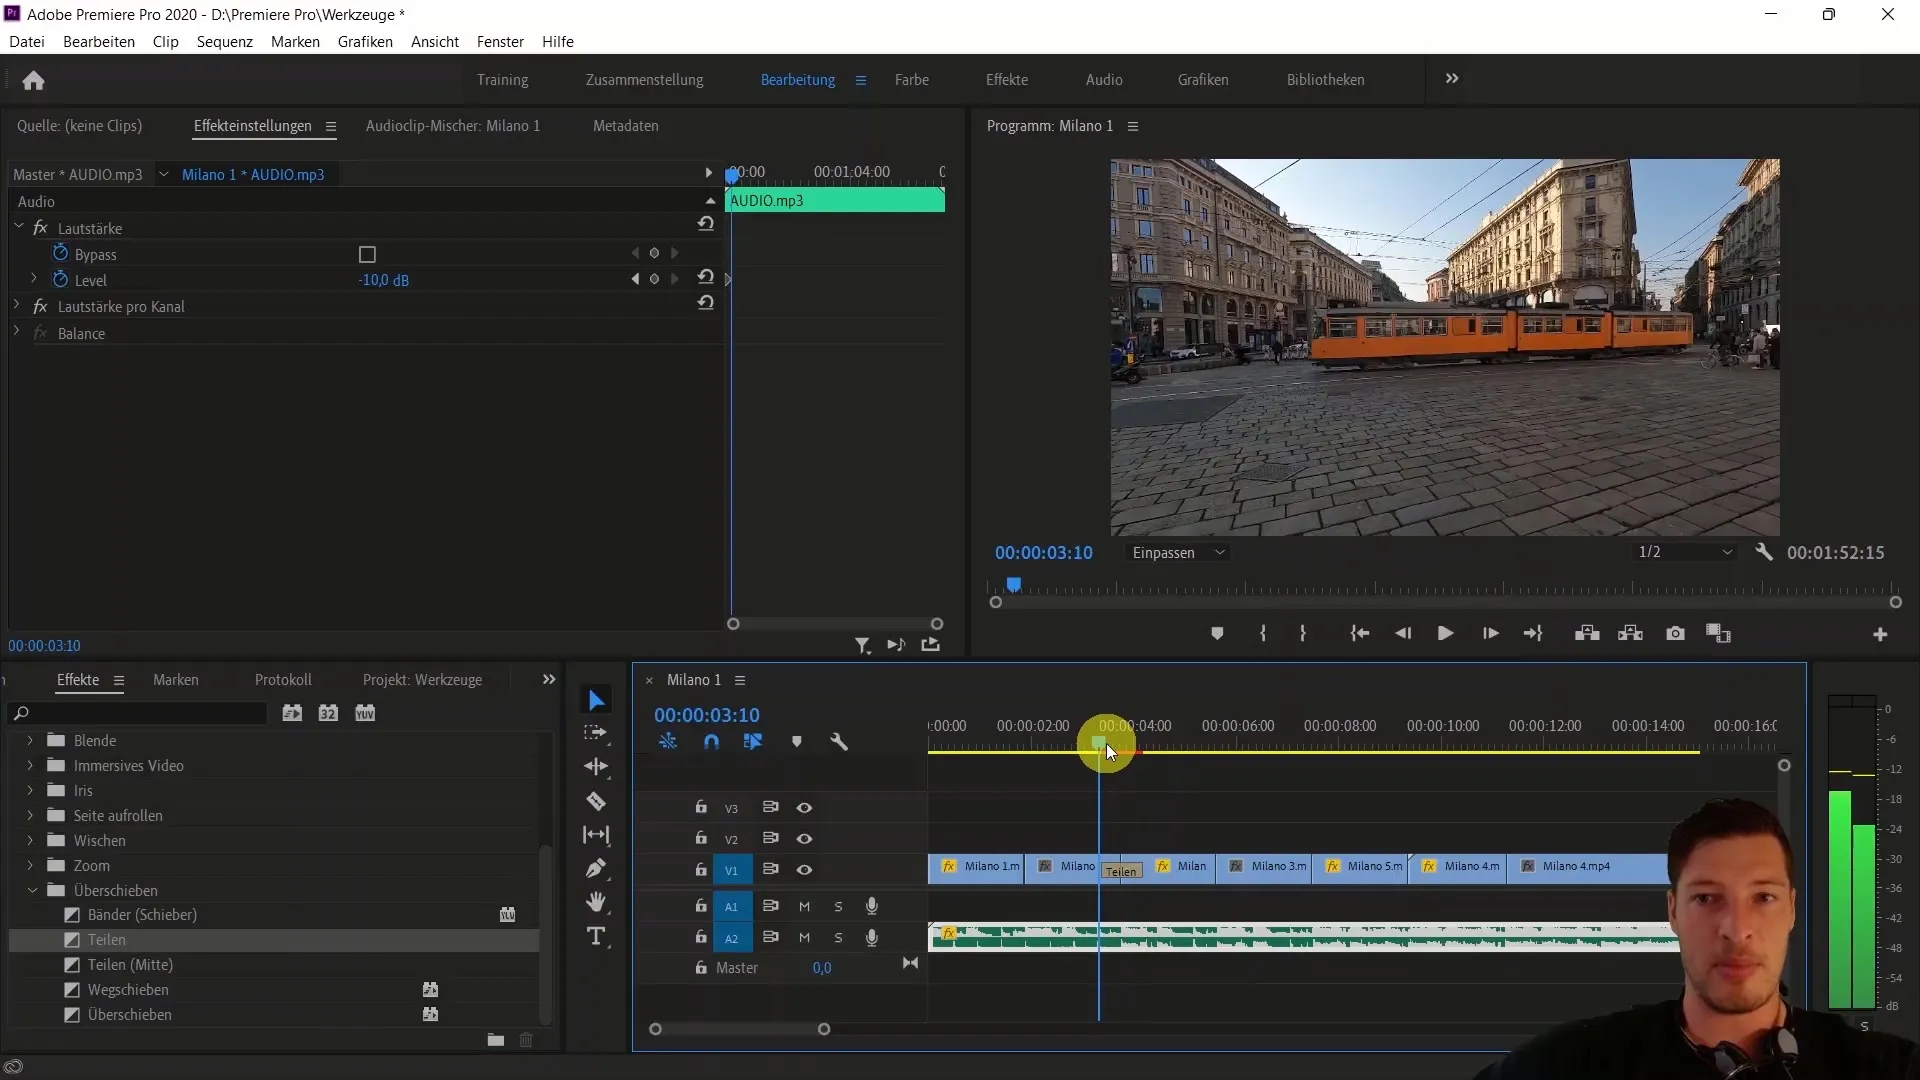
Task: Collapse the Überschieben folder
Action: (x=31, y=891)
